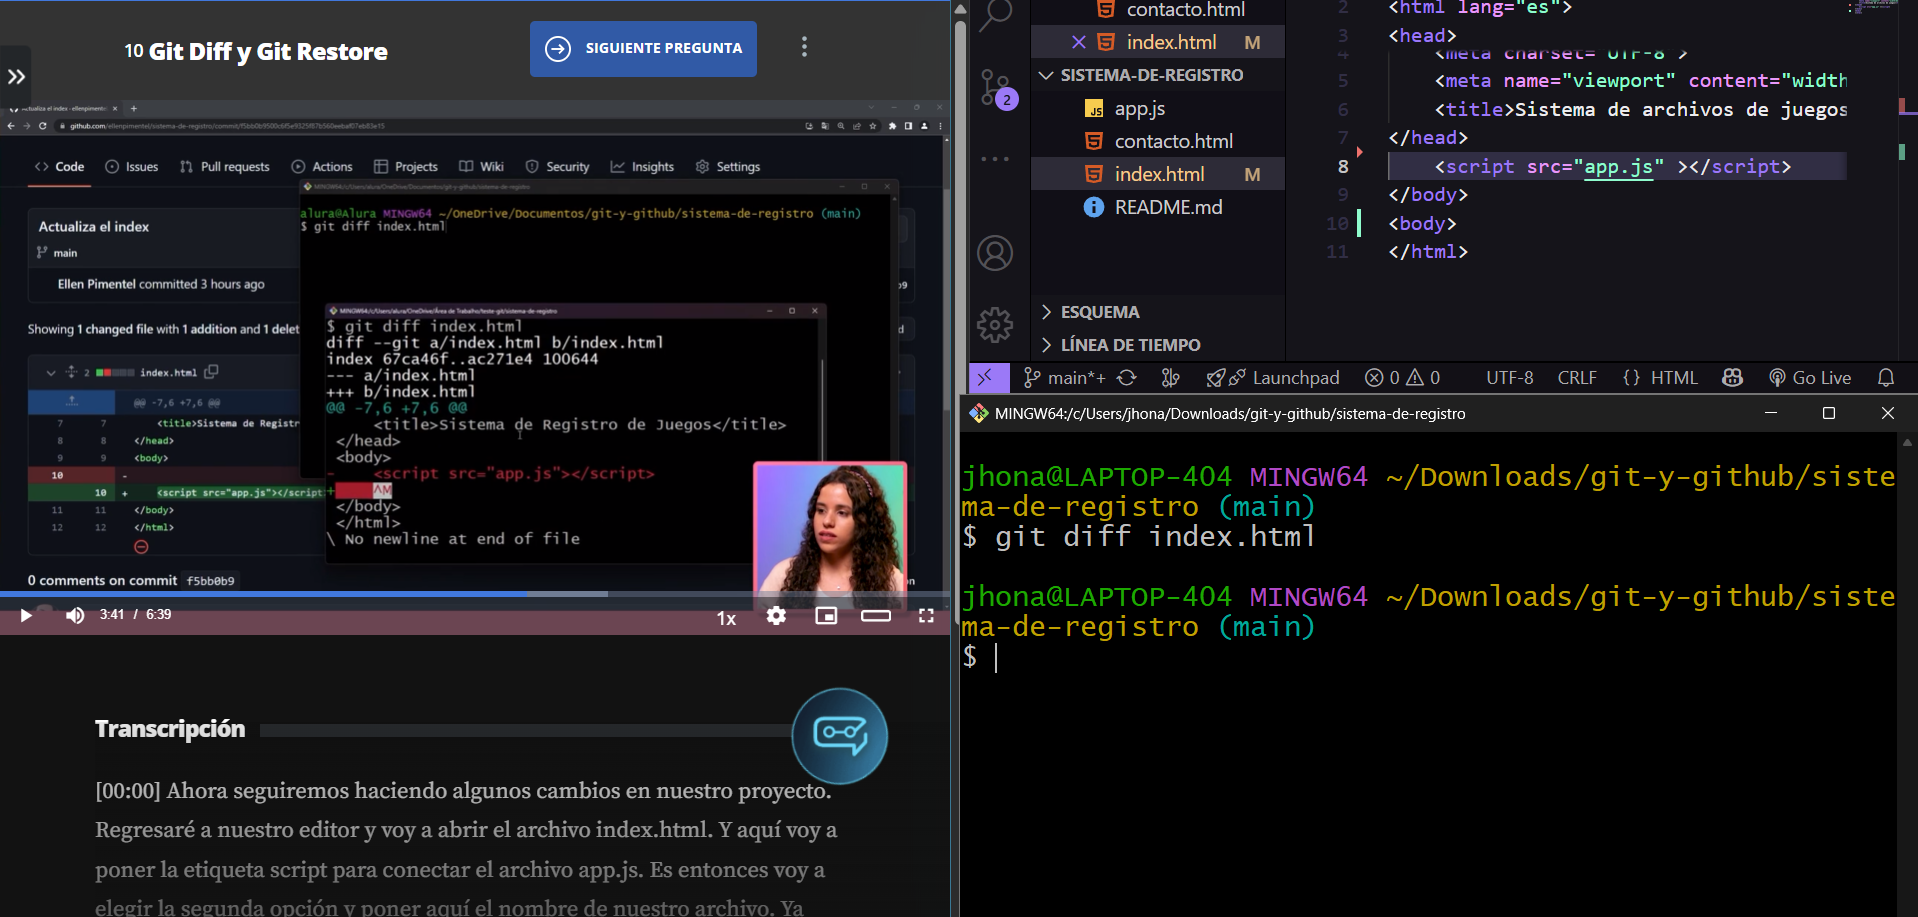Play the video with the play button
The image size is (1918, 917).
click(26, 615)
